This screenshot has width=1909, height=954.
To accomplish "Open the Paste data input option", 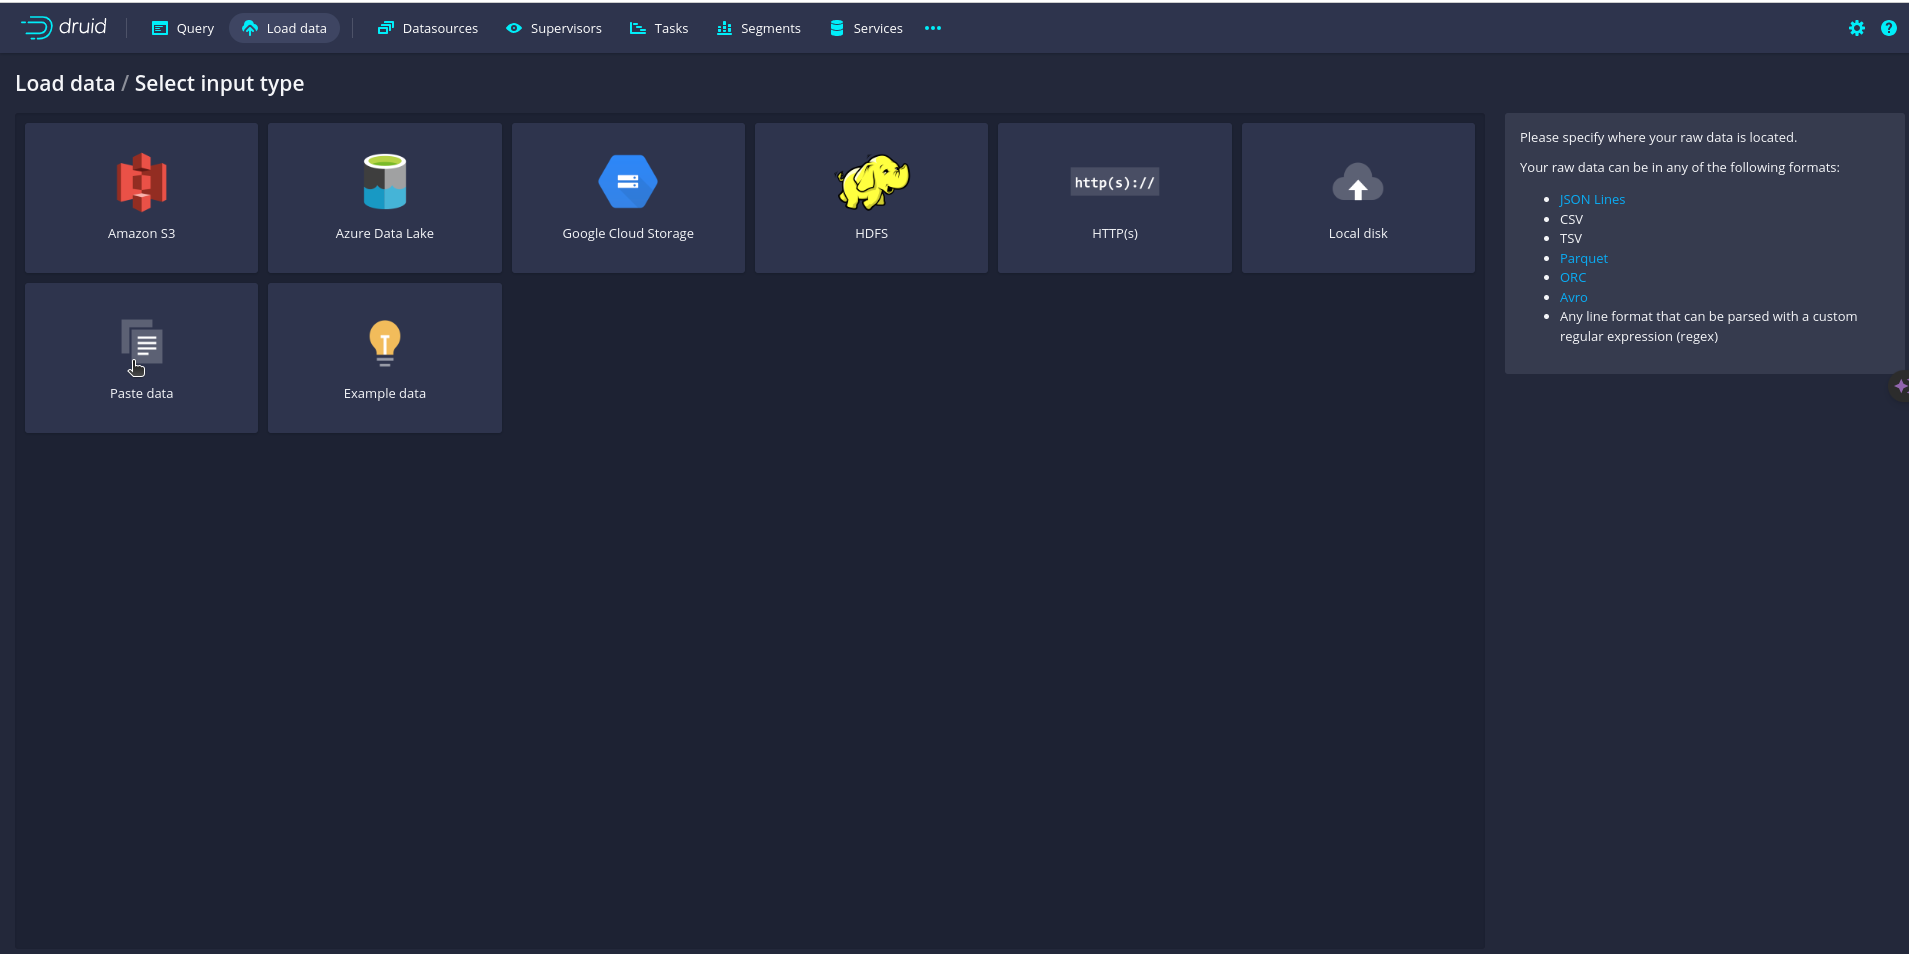I will pyautogui.click(x=141, y=357).
